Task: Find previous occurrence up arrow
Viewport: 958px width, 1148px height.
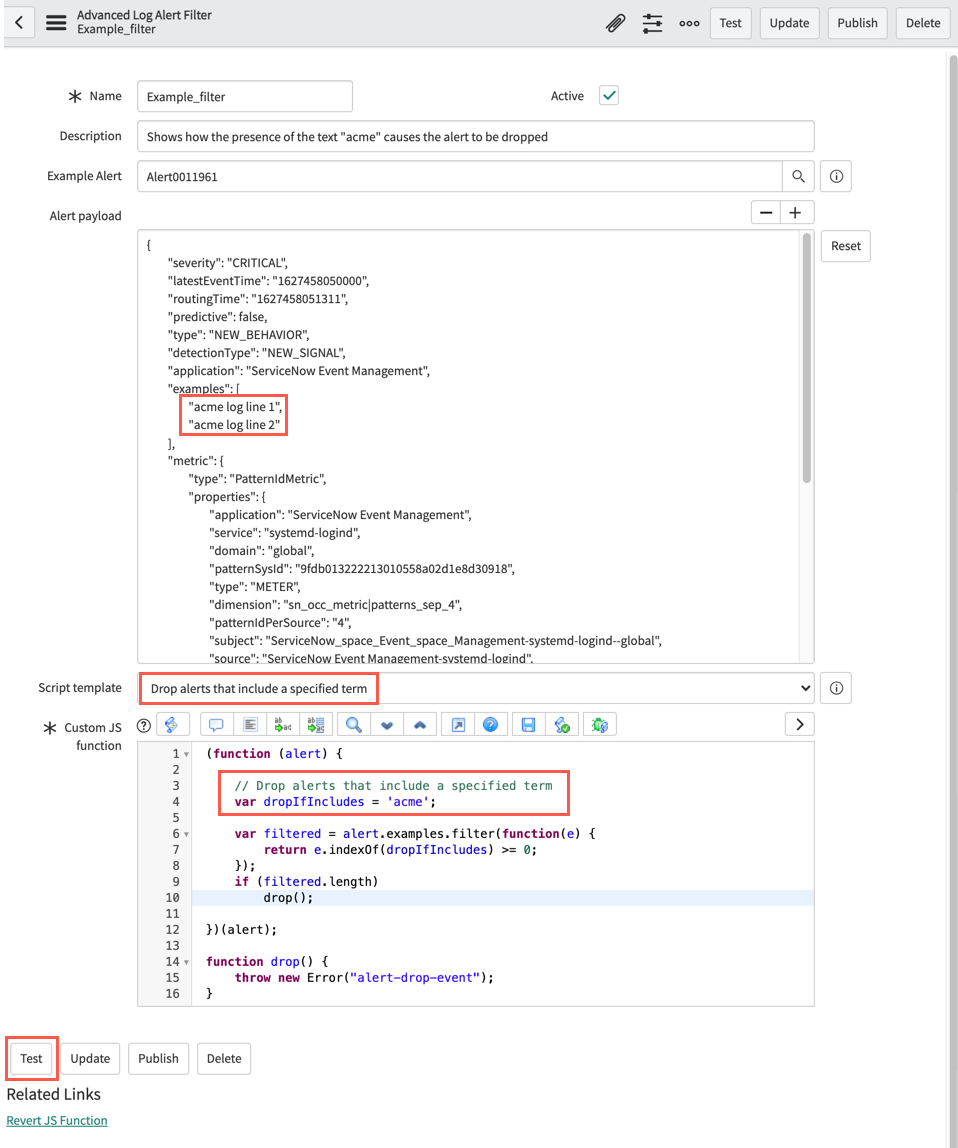Action: click(420, 725)
